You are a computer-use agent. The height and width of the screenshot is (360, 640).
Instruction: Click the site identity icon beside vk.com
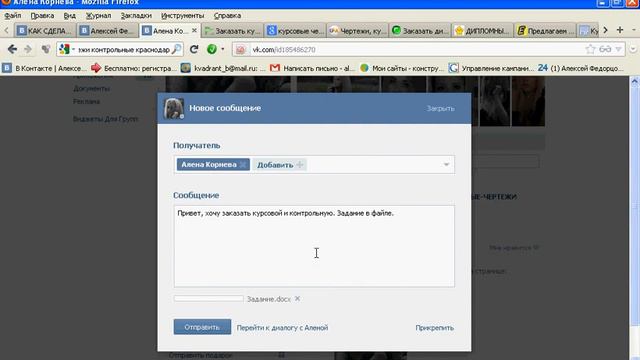tap(240, 49)
